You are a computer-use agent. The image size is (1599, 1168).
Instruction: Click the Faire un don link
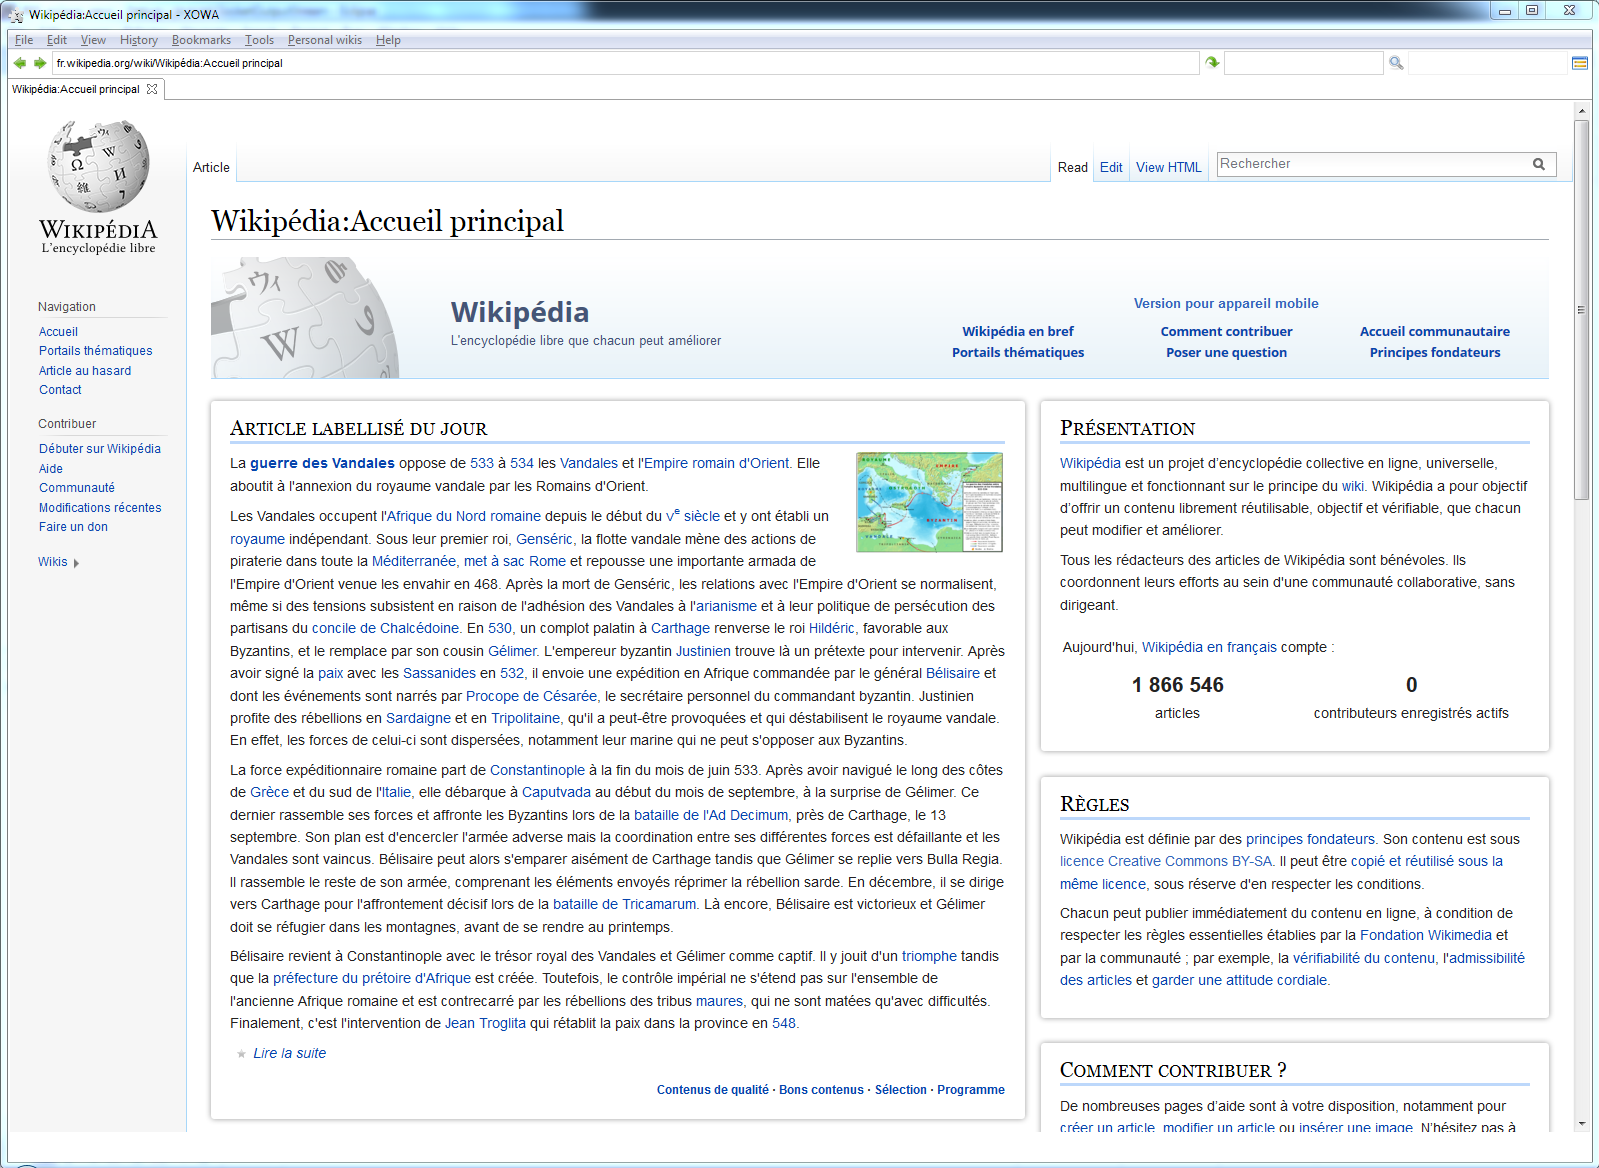tap(73, 527)
